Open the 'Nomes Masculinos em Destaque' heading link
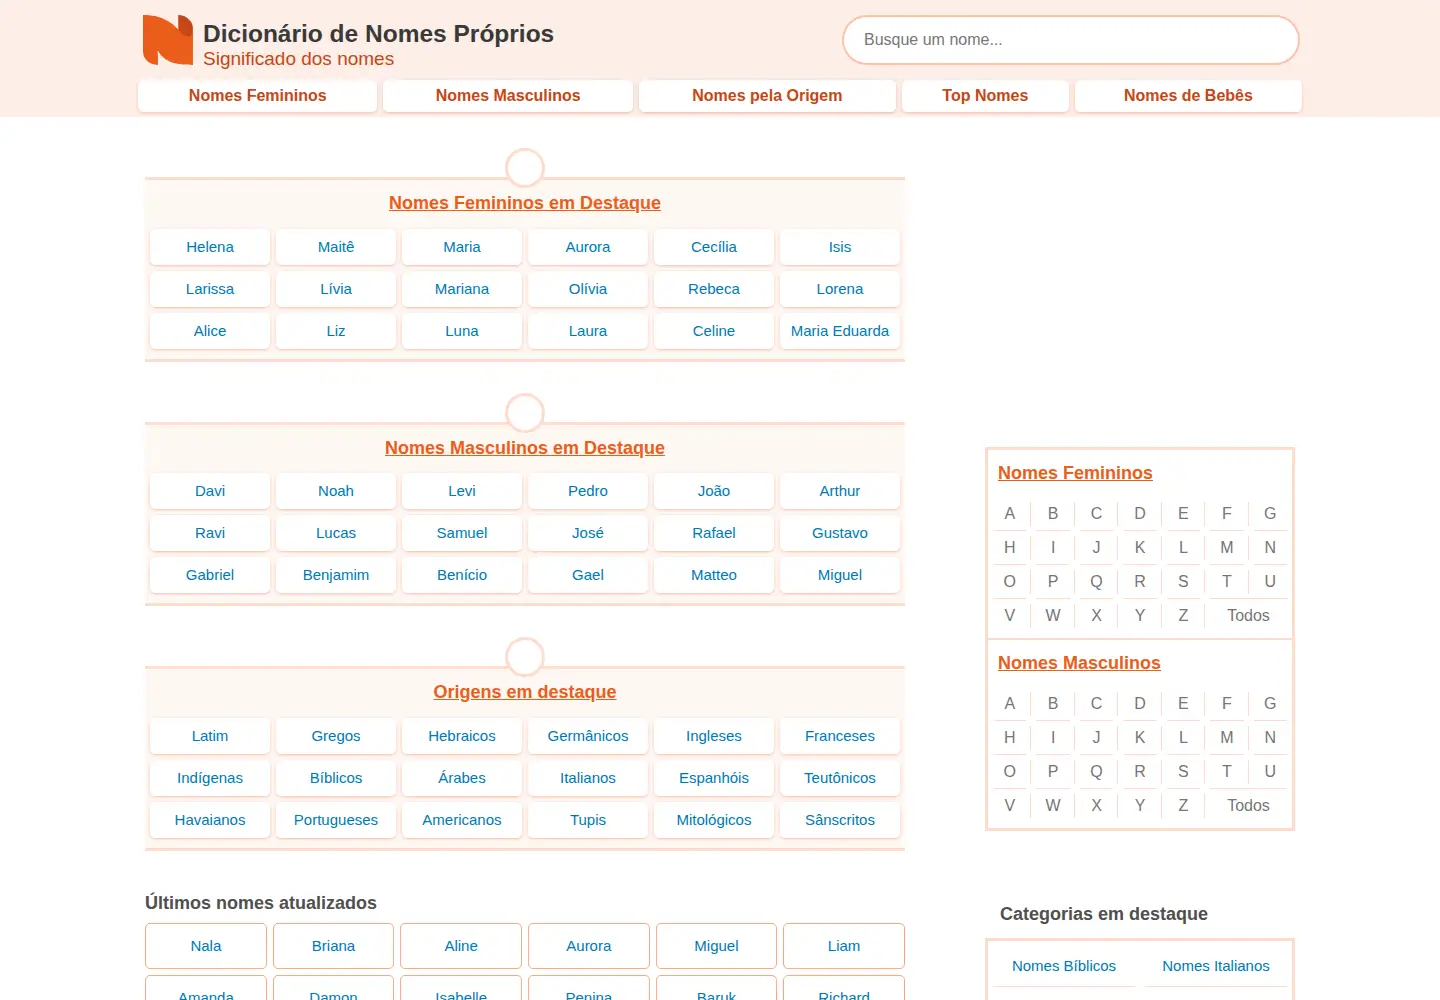This screenshot has height=1000, width=1440. 525,448
